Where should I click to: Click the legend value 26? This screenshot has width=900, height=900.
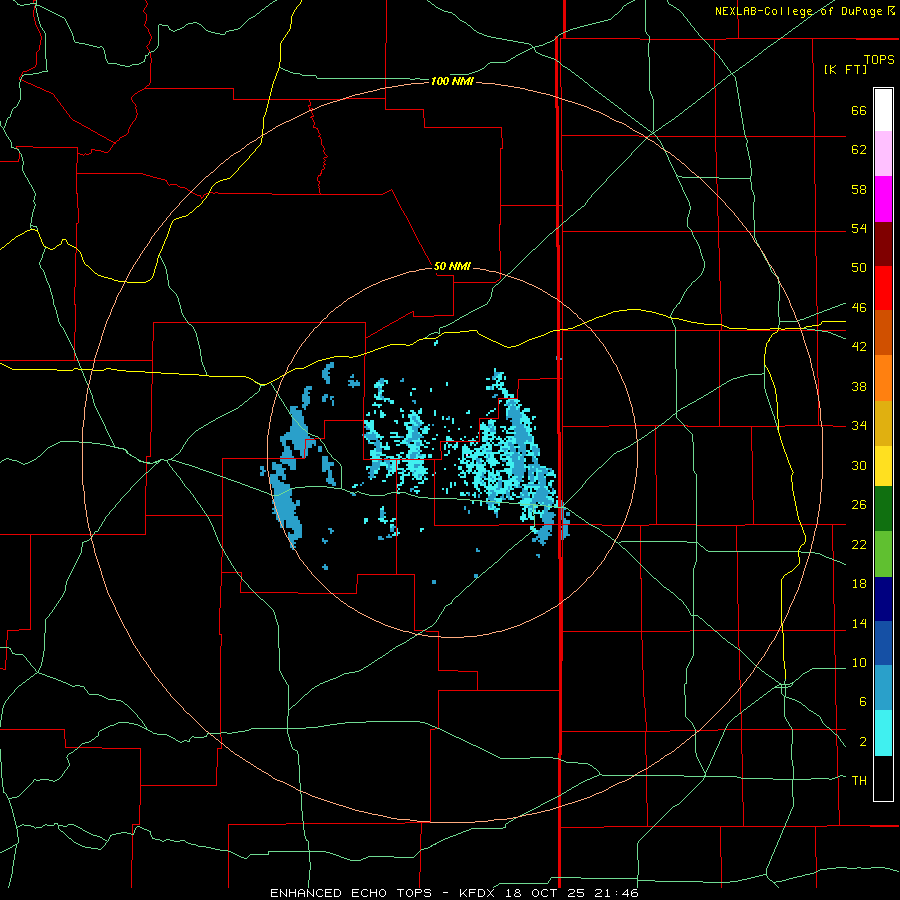pyautogui.click(x=859, y=505)
